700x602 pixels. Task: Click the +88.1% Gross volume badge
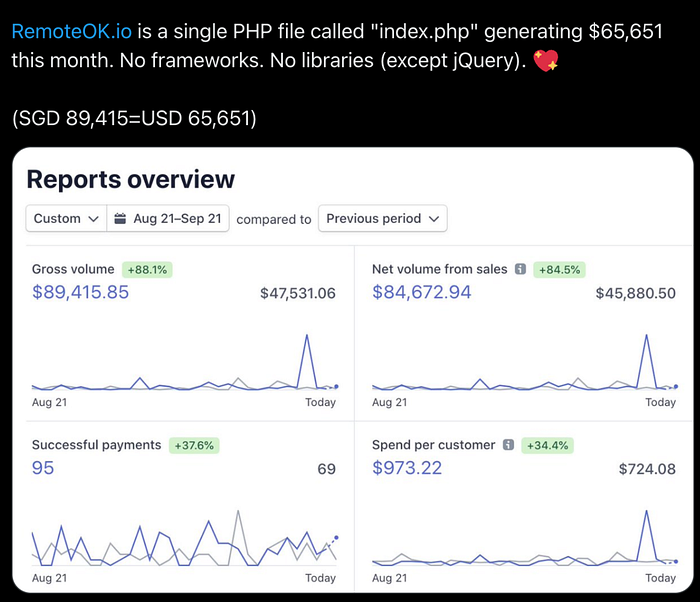tap(147, 270)
